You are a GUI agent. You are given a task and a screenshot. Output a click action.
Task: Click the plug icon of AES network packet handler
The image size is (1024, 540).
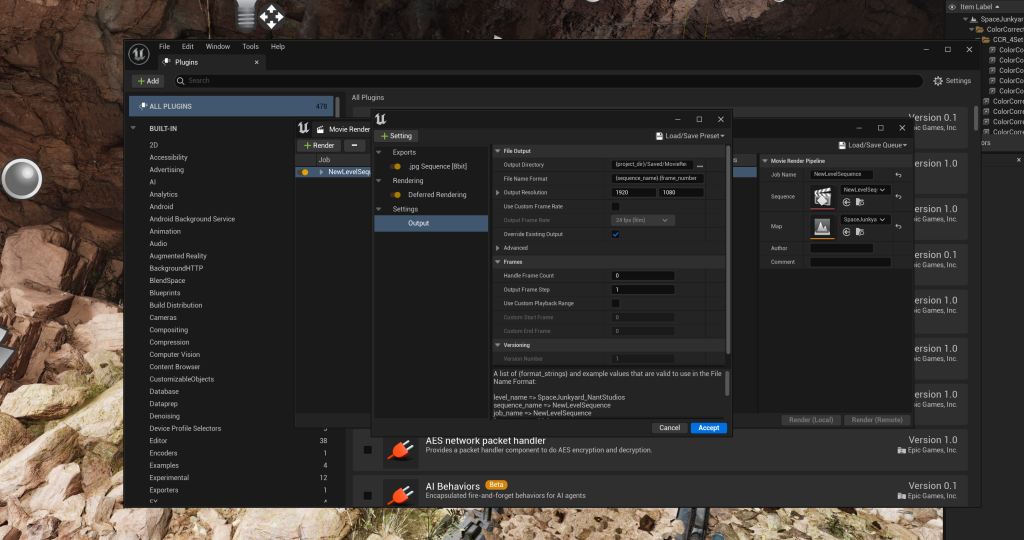tap(400, 451)
